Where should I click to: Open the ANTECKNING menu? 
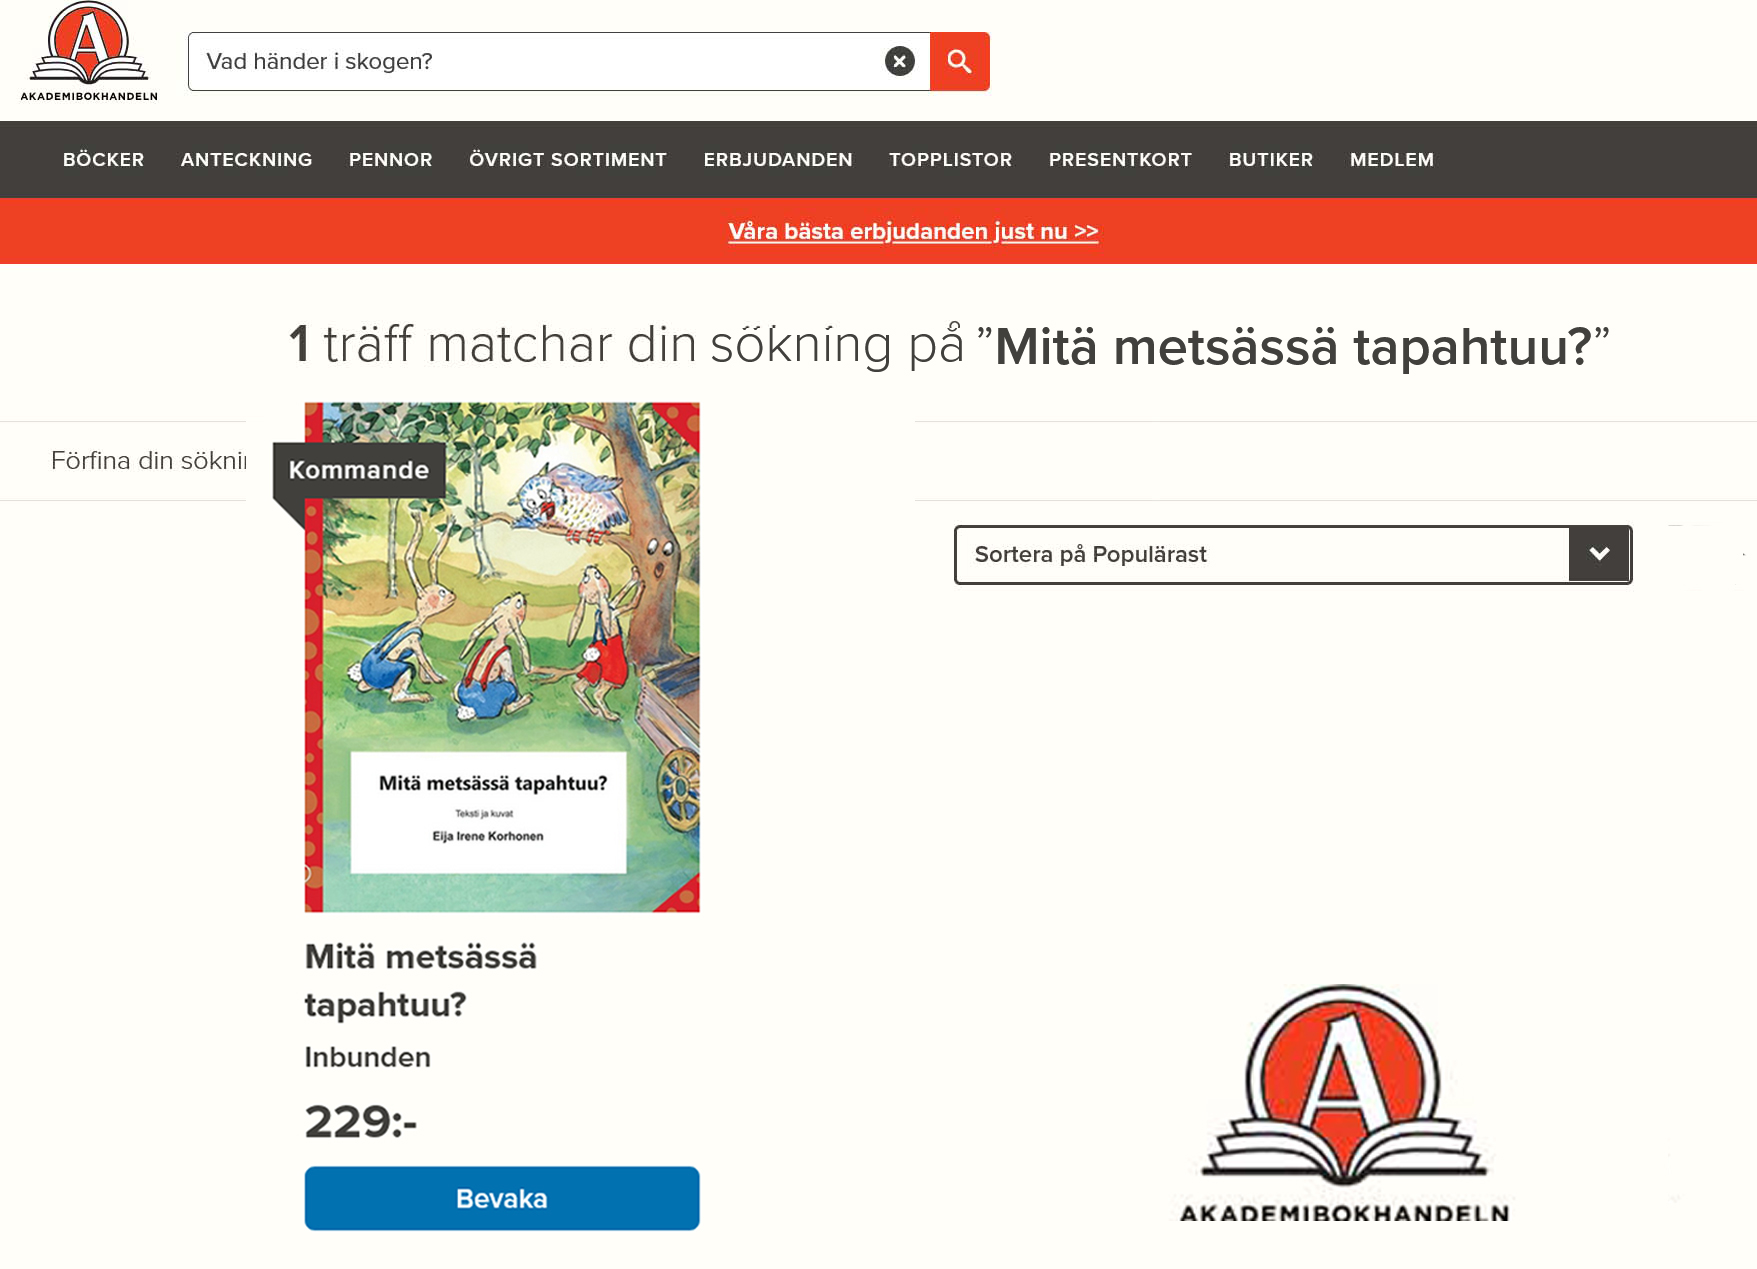pyautogui.click(x=246, y=160)
